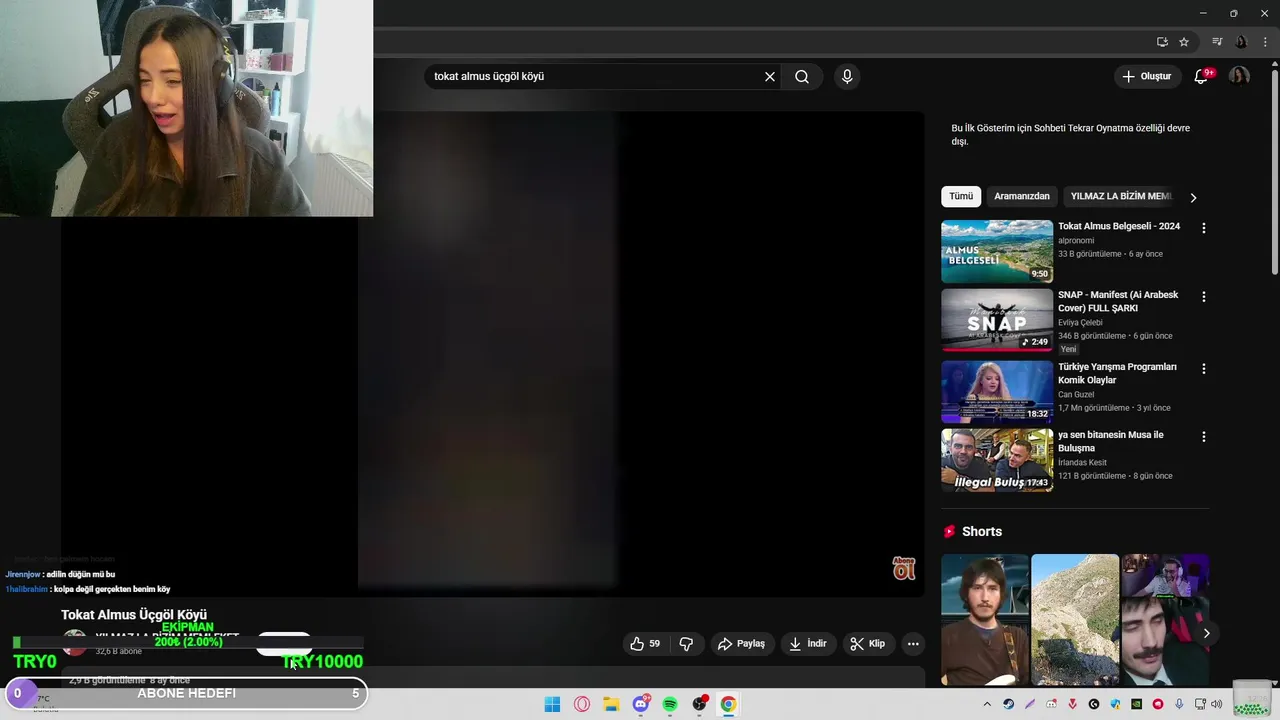The width and height of the screenshot is (1280, 720).
Task: Open SNAP Manifest video thumbnail
Action: coord(997,320)
